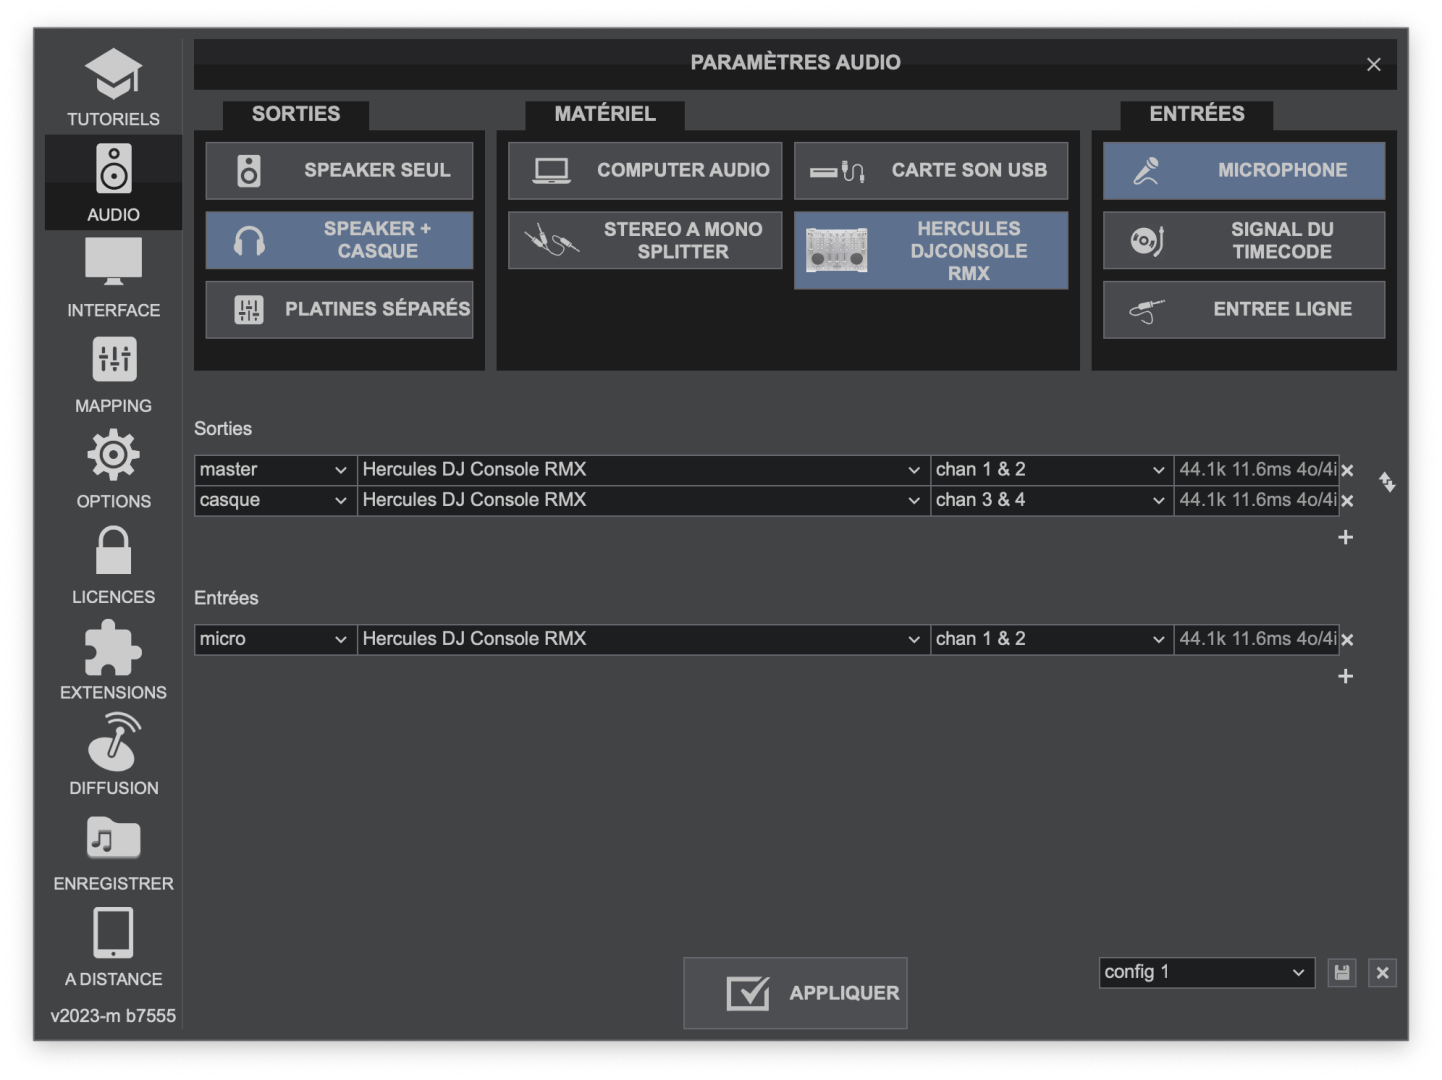
Task: Open the config 1 preset dropdown
Action: (1207, 972)
